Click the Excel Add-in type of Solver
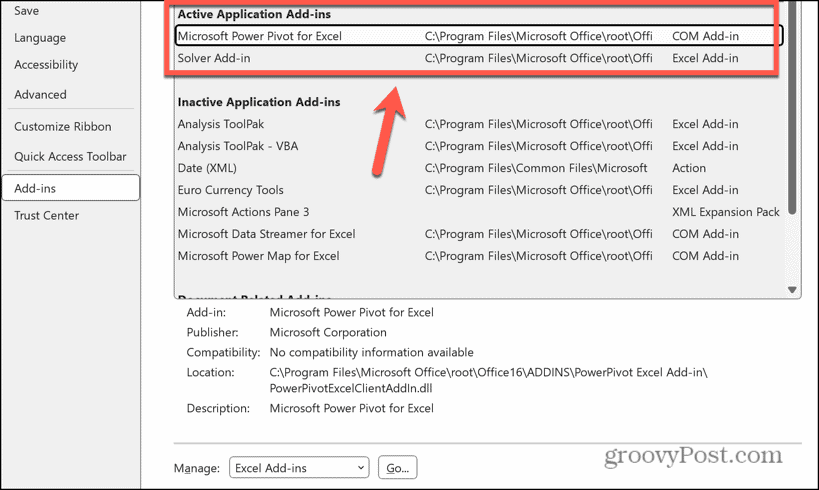 click(705, 58)
